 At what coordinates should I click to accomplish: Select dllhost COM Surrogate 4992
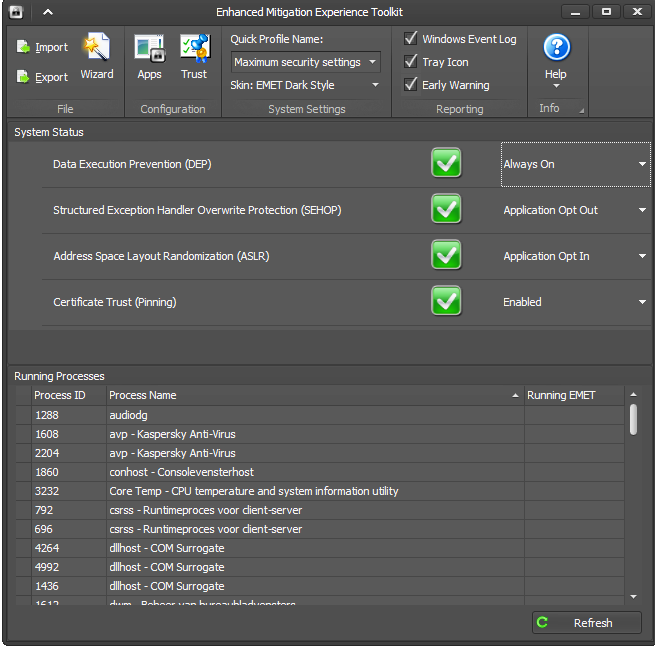(x=320, y=567)
